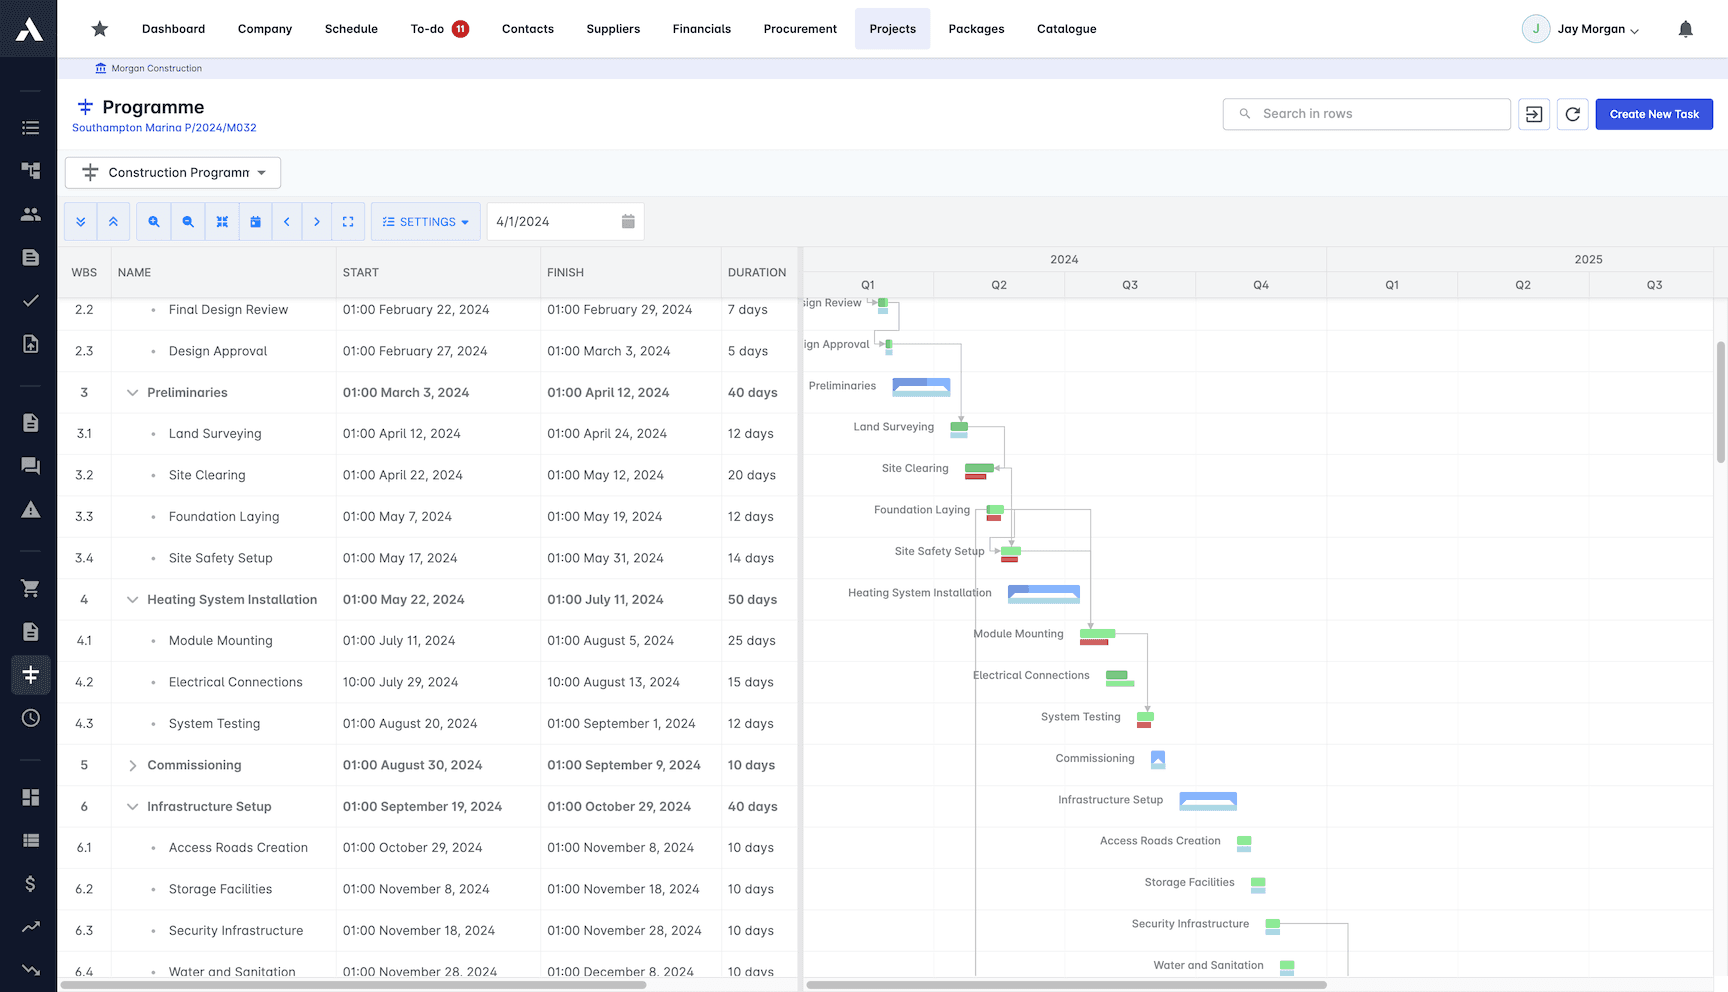Click the Search in rows field
The height and width of the screenshot is (992, 1728).
(x=1366, y=113)
